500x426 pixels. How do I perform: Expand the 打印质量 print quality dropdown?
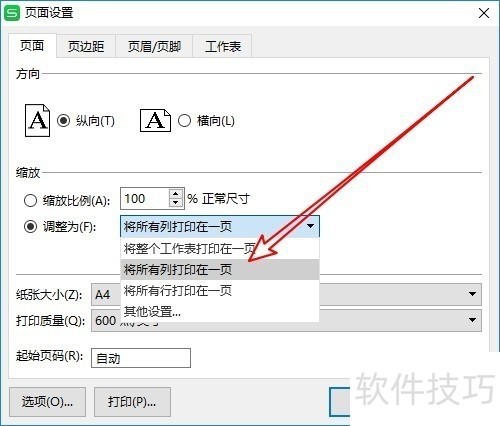click(472, 320)
